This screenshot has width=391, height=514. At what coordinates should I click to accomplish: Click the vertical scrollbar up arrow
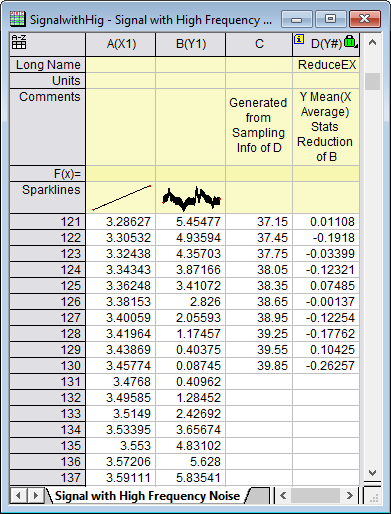pos(372,42)
